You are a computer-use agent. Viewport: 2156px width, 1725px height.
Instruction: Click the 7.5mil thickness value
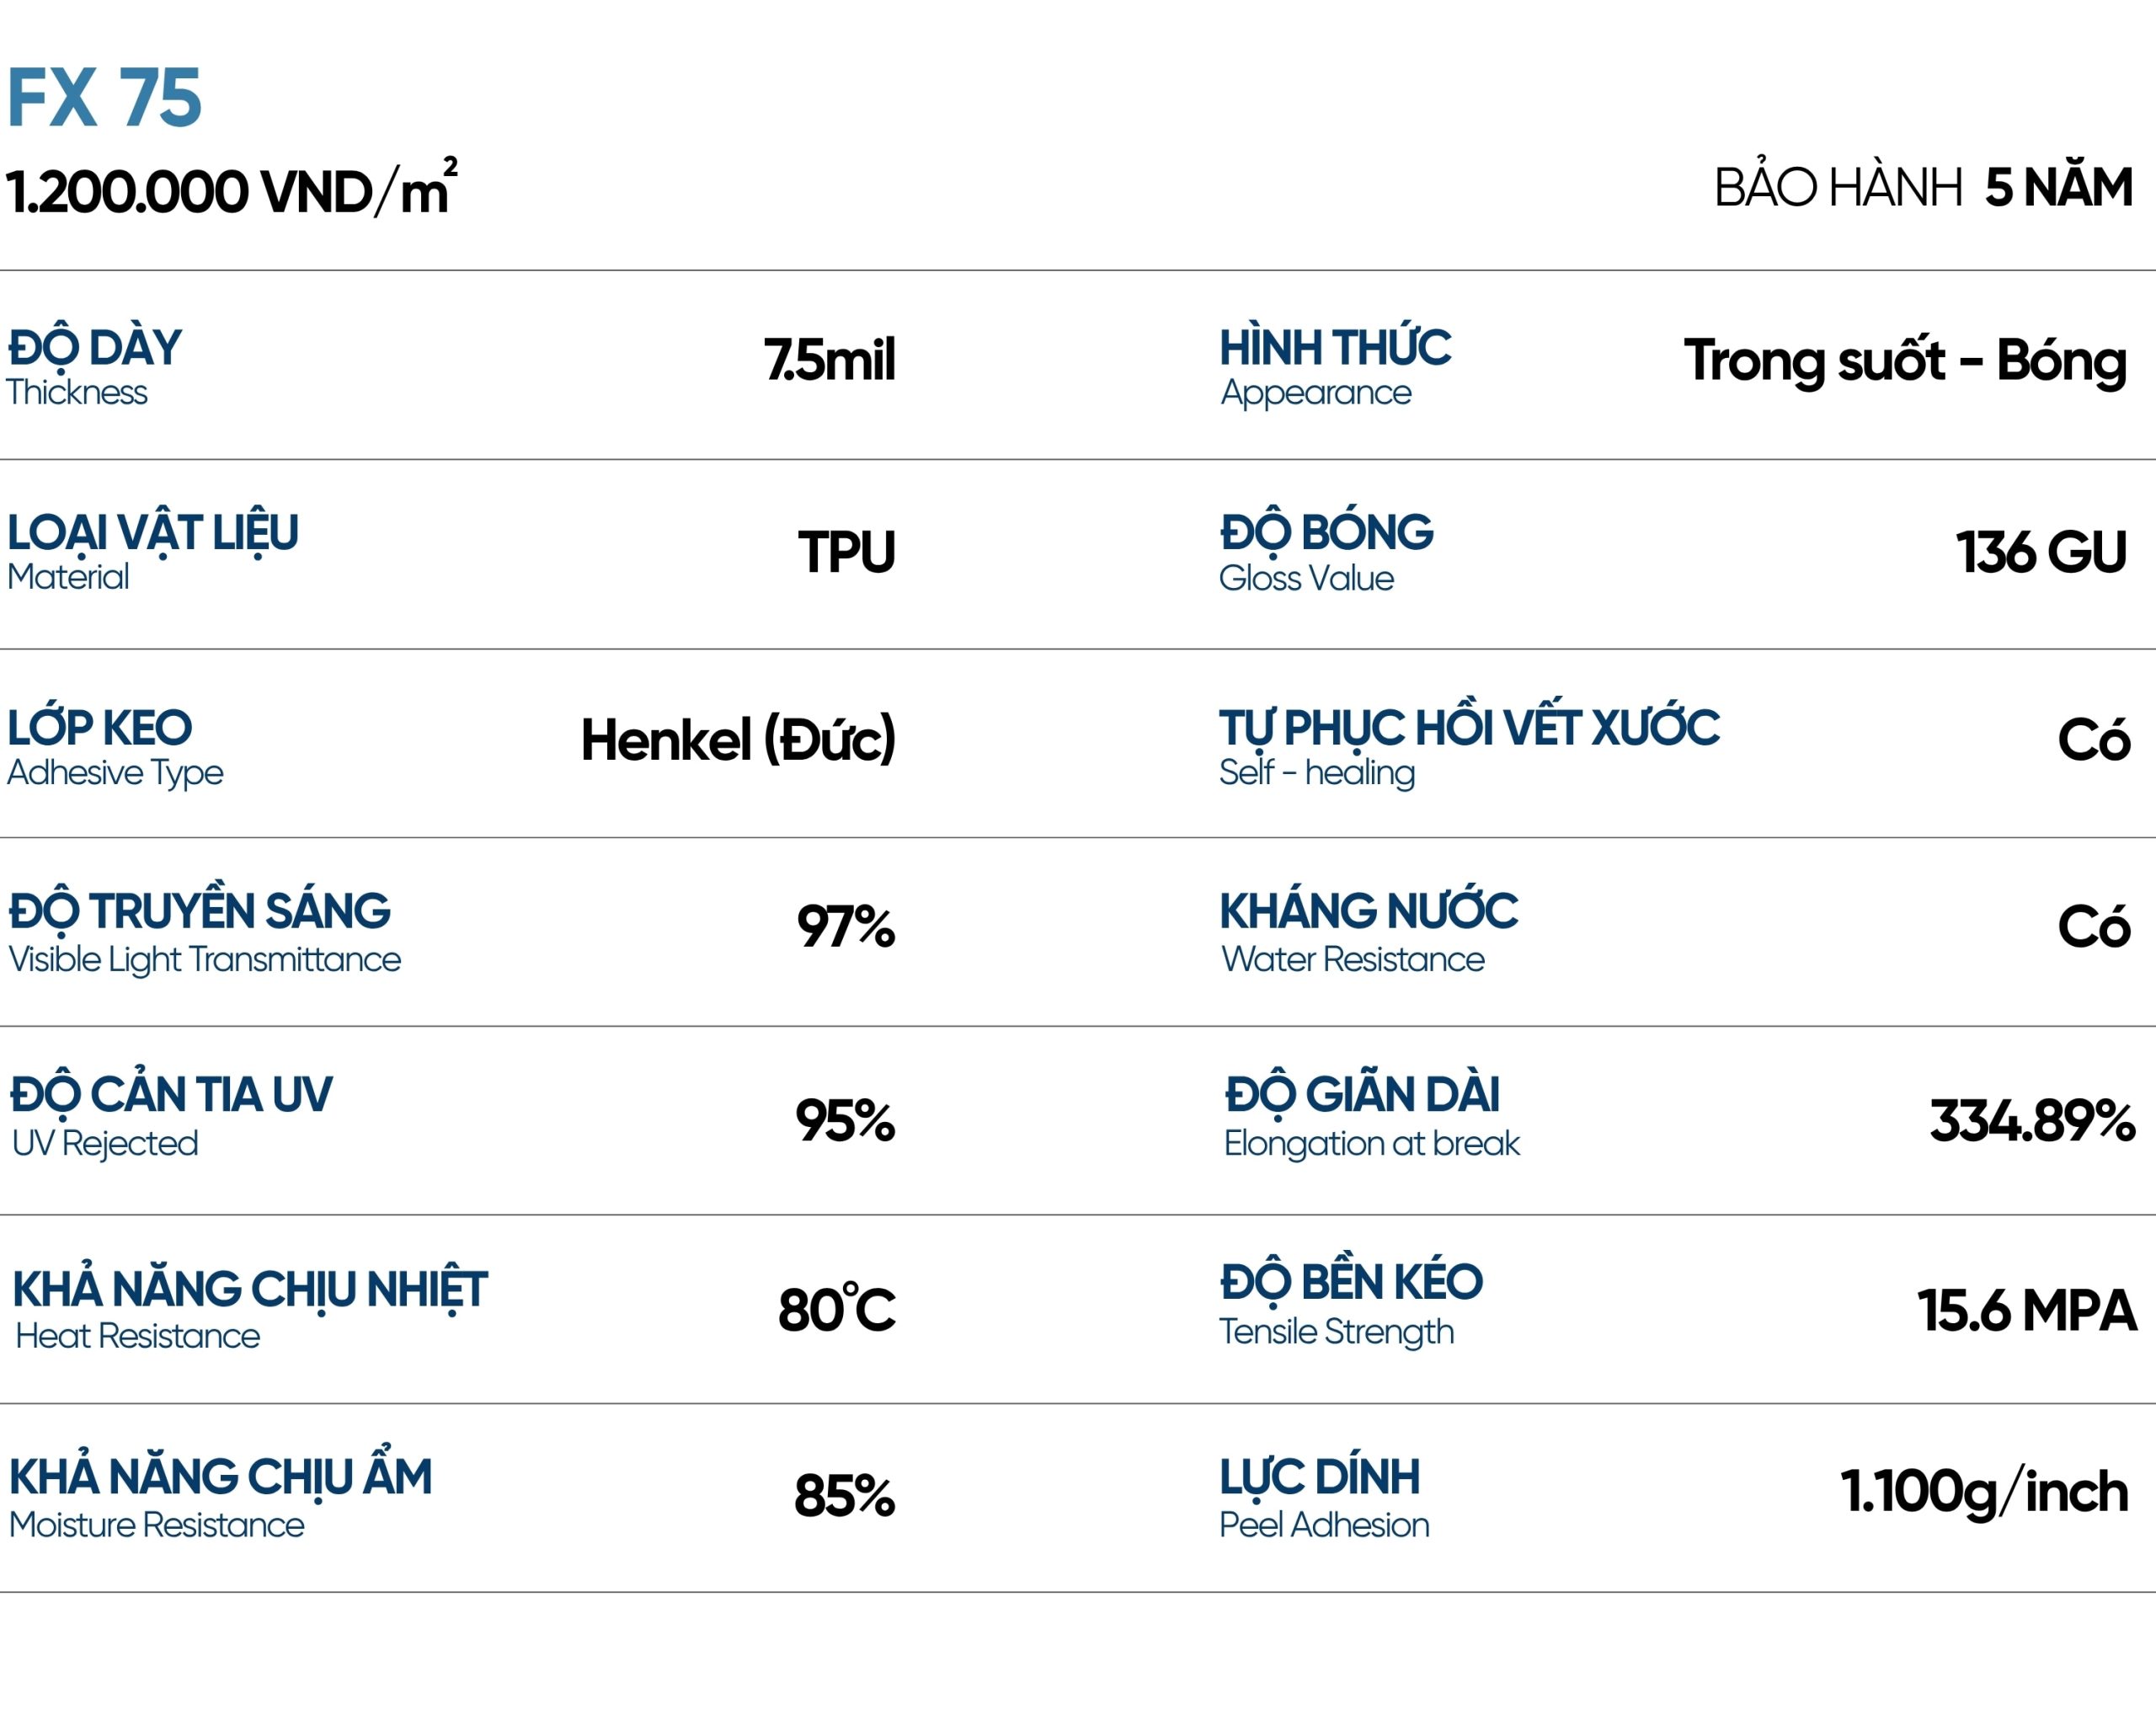[829, 360]
